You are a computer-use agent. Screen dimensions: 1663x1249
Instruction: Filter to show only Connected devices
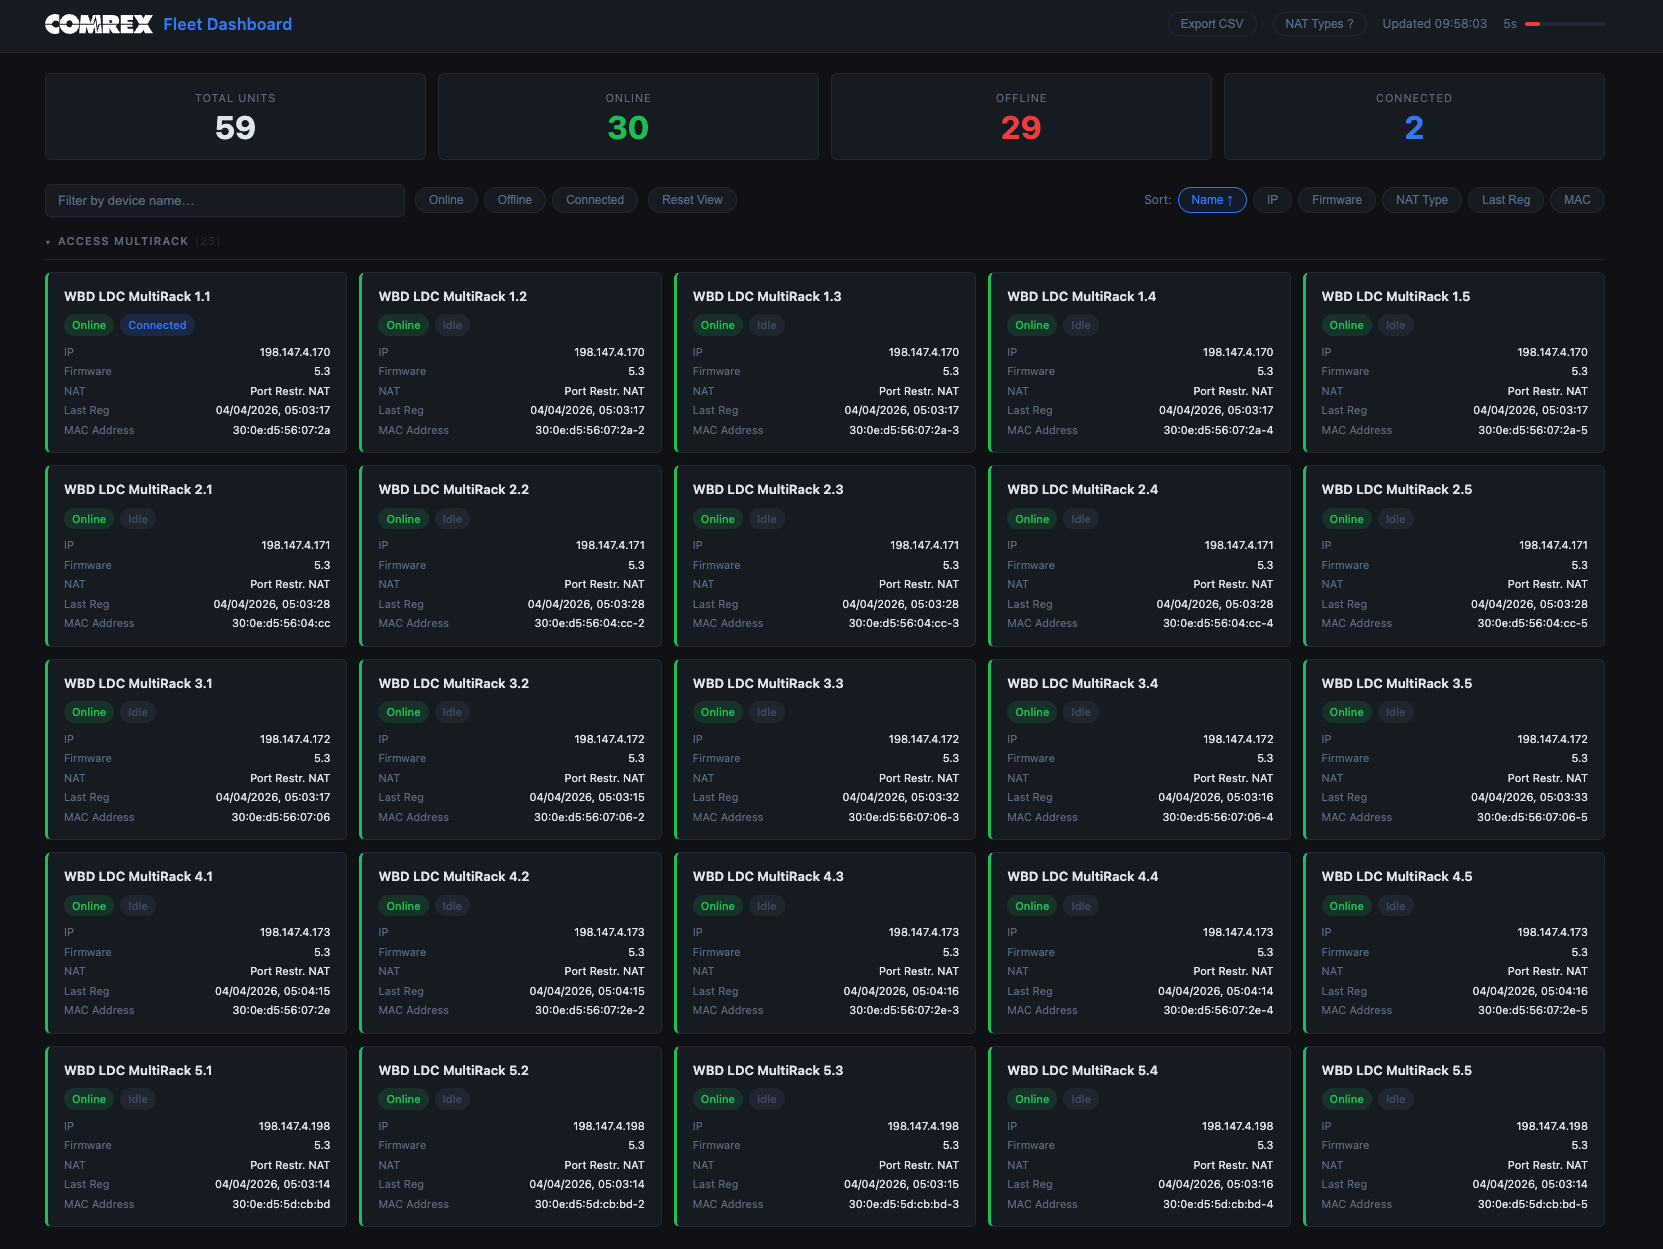coord(594,200)
